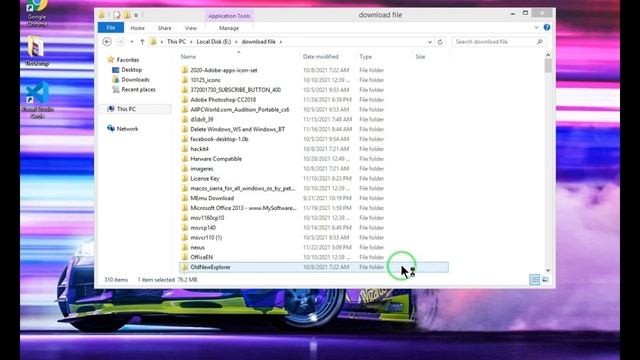Click vertical scrollbar thumb
Viewport: 640px width, 360px height.
548,66
